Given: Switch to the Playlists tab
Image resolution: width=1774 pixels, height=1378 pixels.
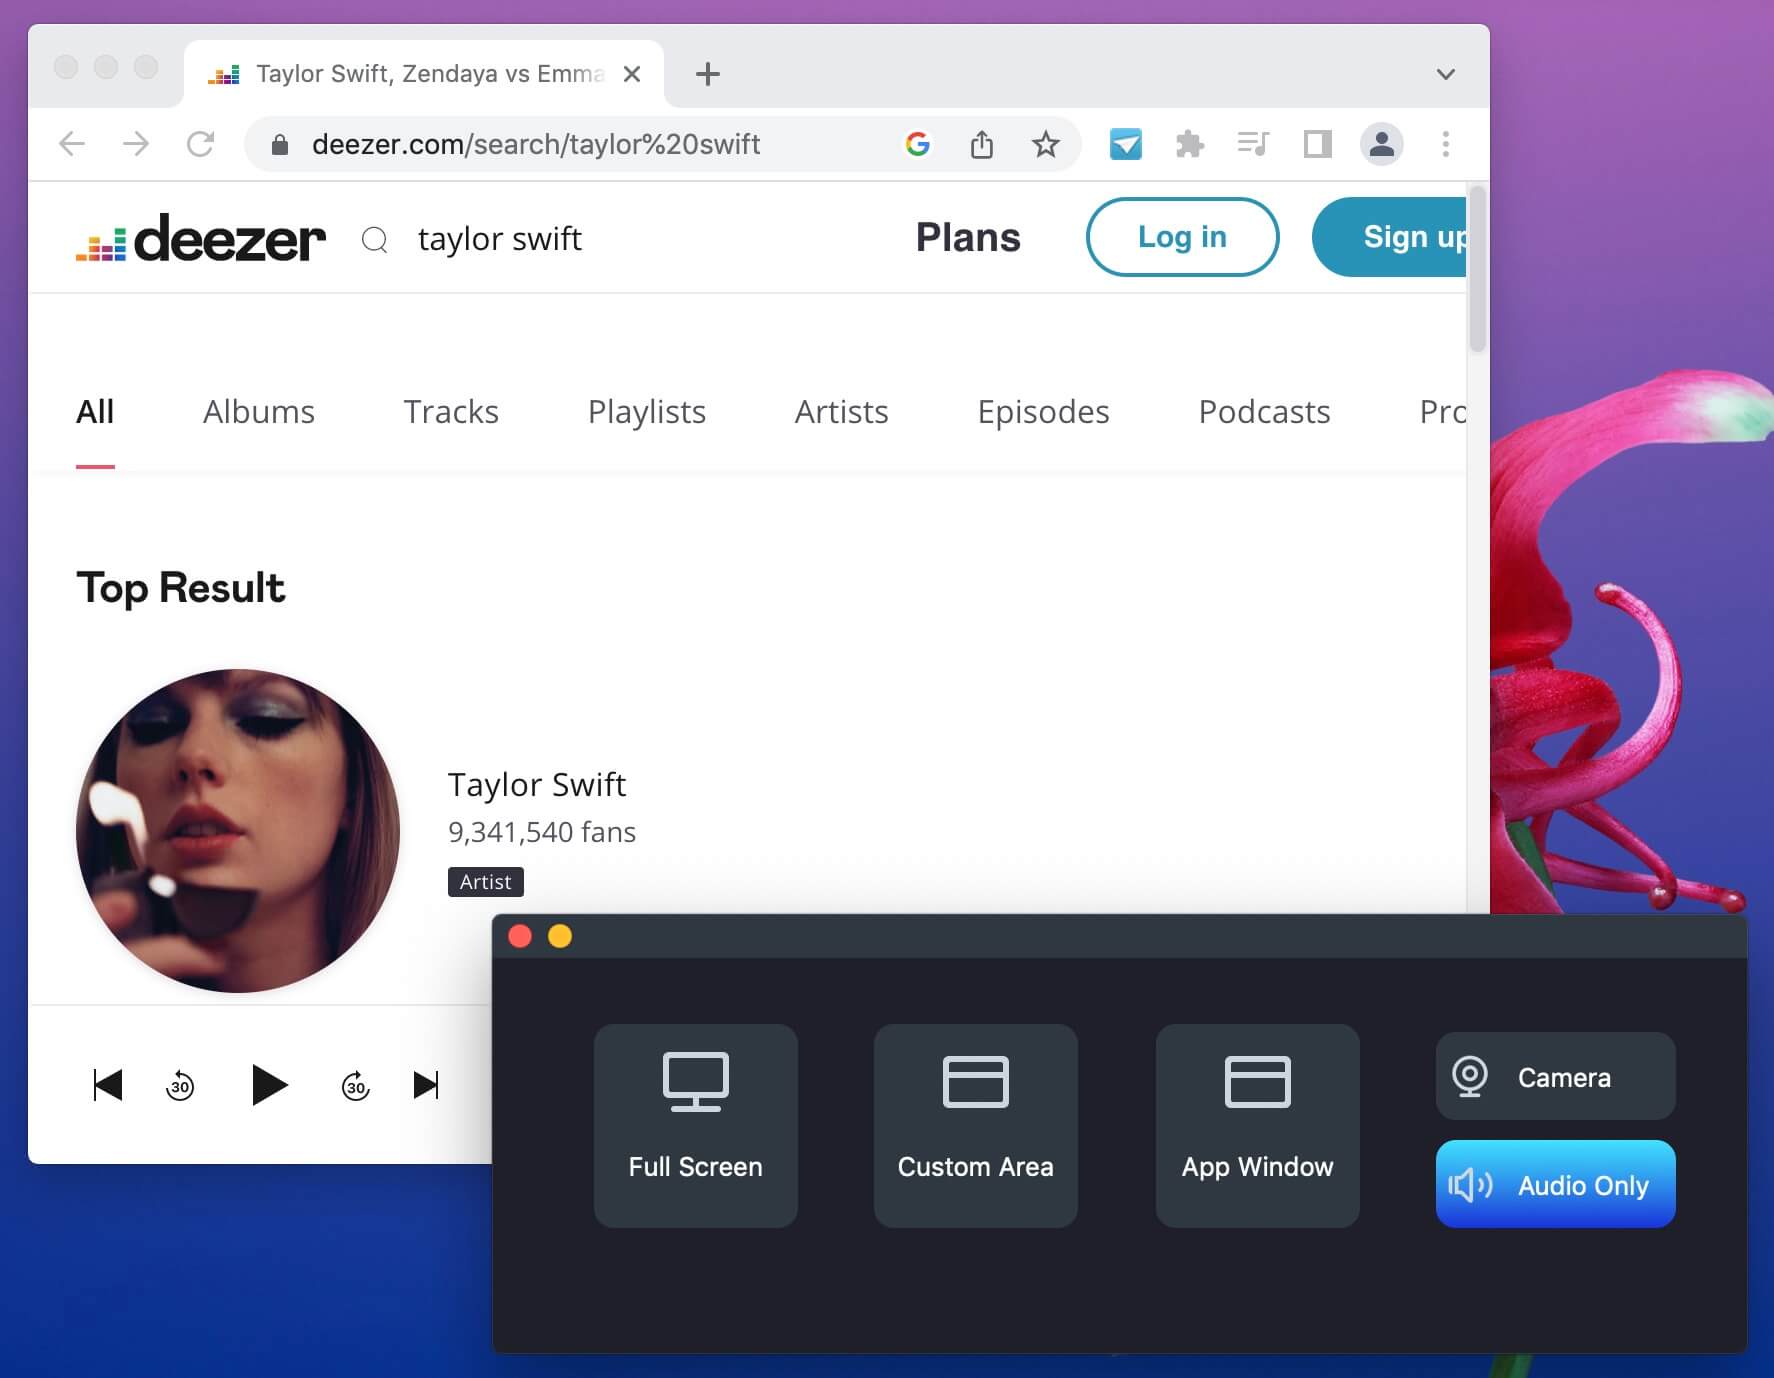Looking at the screenshot, I should point(647,412).
